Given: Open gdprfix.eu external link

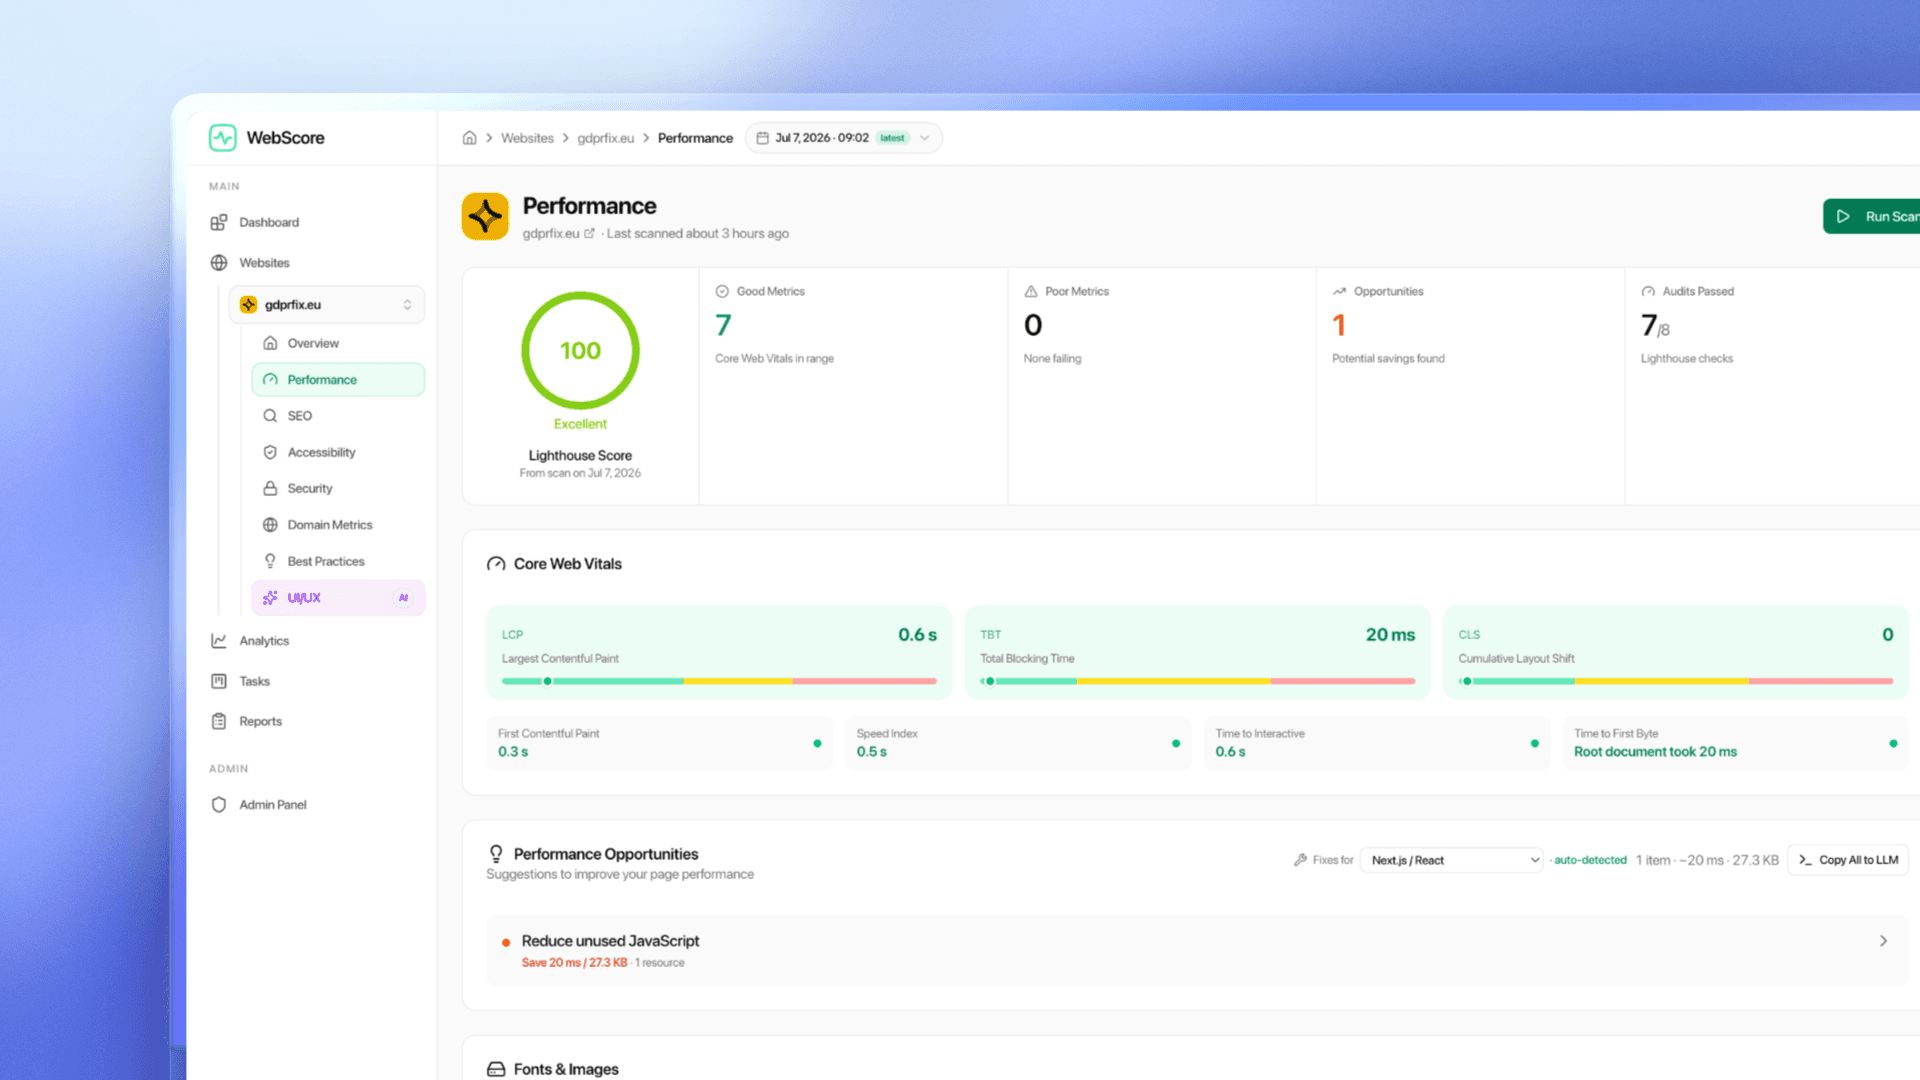Looking at the screenshot, I should [589, 234].
